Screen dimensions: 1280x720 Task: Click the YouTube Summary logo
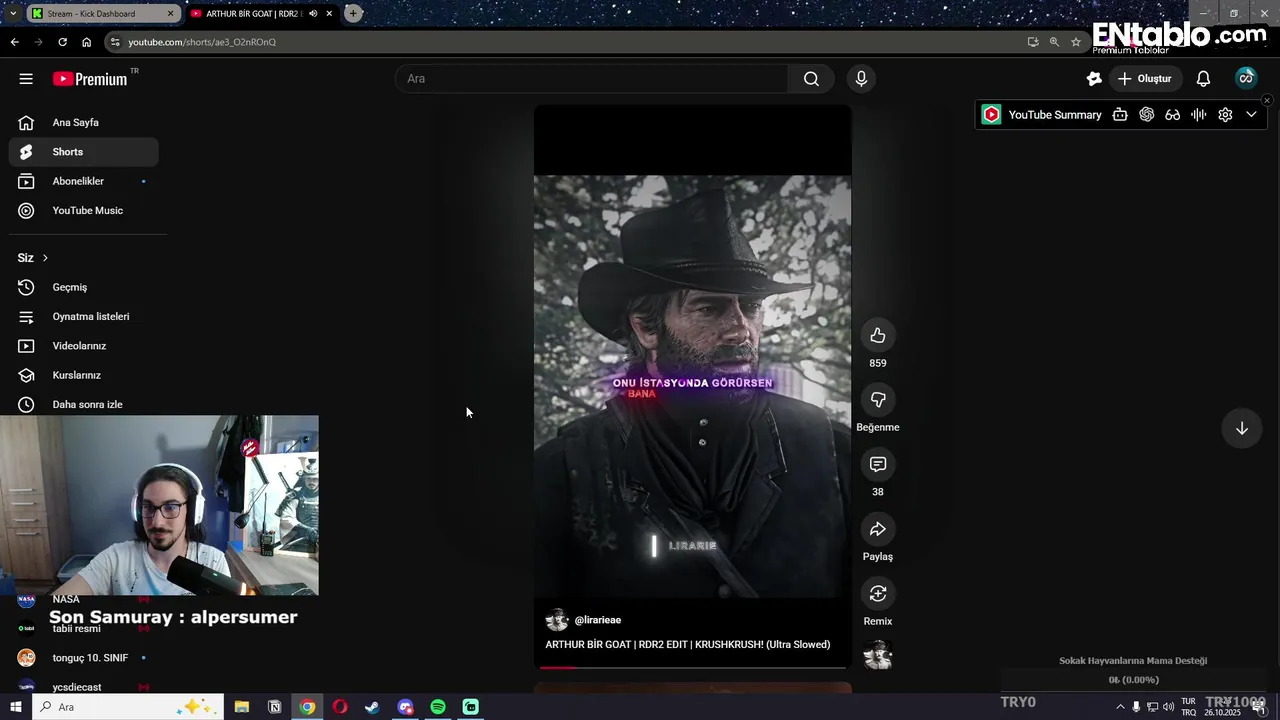pyautogui.click(x=991, y=115)
